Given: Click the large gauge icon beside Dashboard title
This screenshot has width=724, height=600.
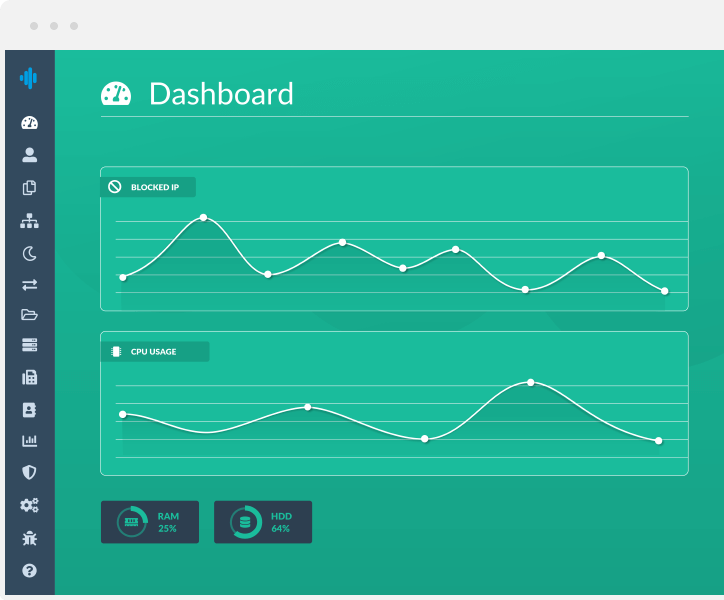Looking at the screenshot, I should tap(116, 94).
